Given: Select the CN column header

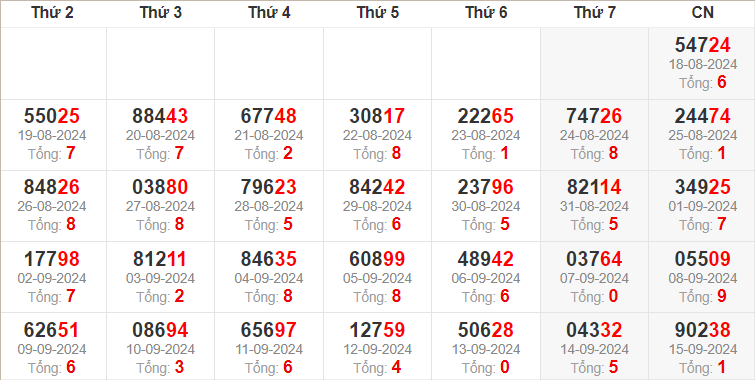Looking at the screenshot, I should click(x=703, y=13).
